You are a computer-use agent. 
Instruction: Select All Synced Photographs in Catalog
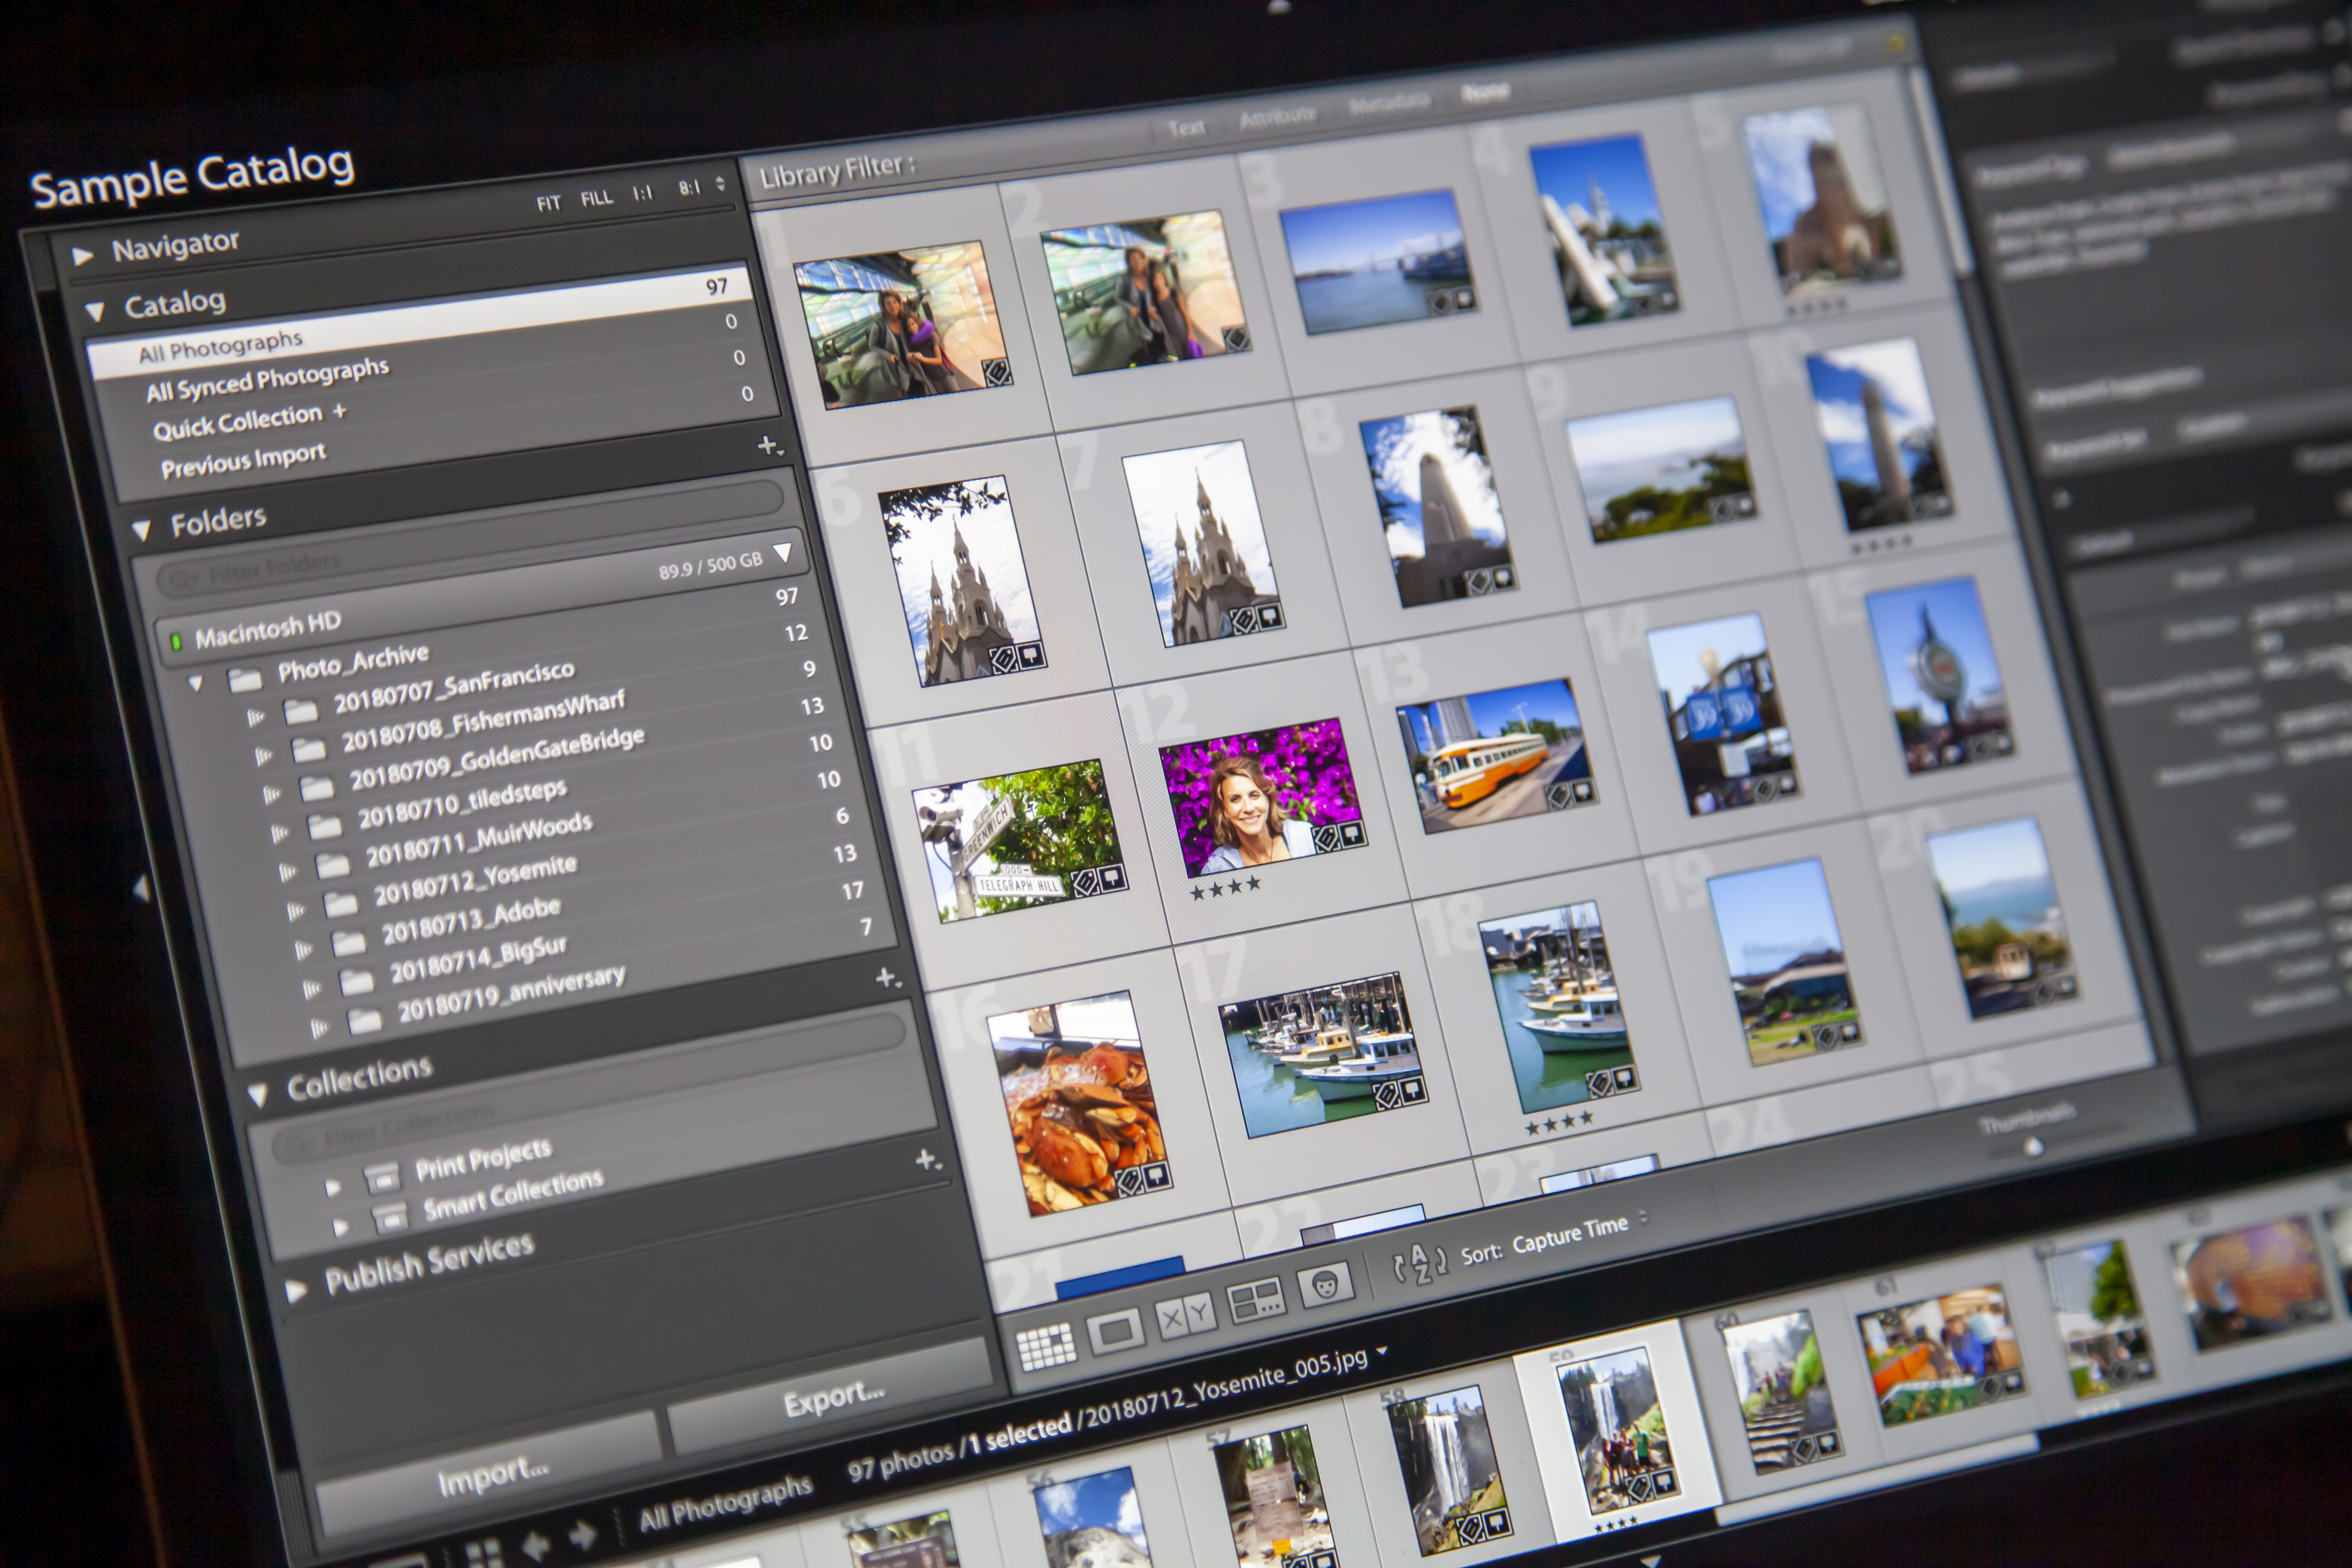[267, 379]
